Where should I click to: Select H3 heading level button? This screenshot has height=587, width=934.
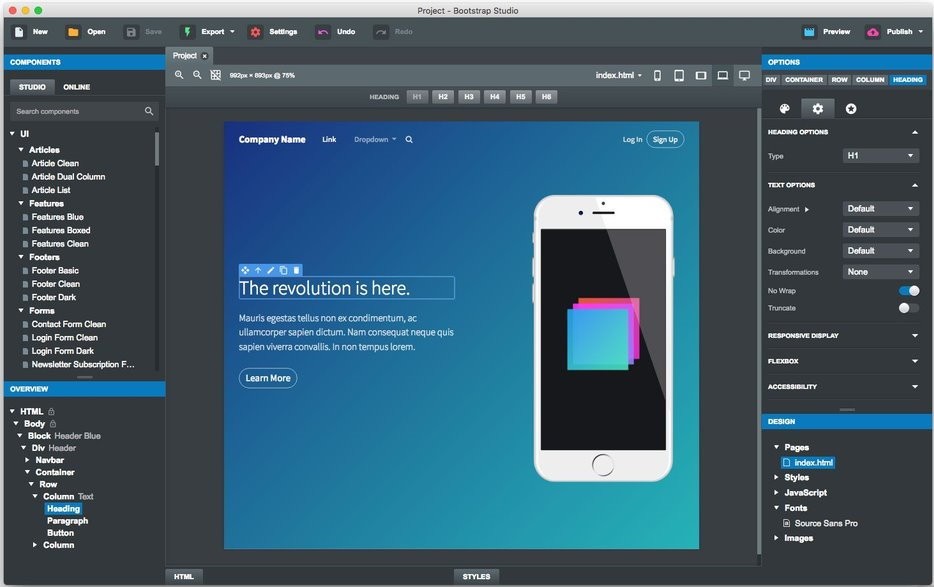click(469, 97)
